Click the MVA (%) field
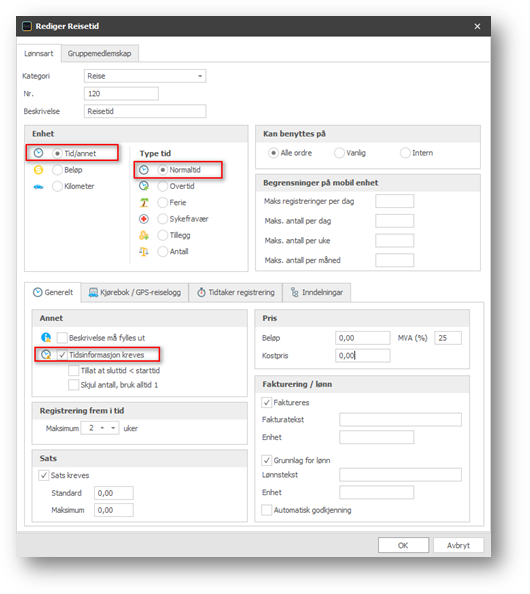Viewport: 530px width, 594px height. [448, 338]
